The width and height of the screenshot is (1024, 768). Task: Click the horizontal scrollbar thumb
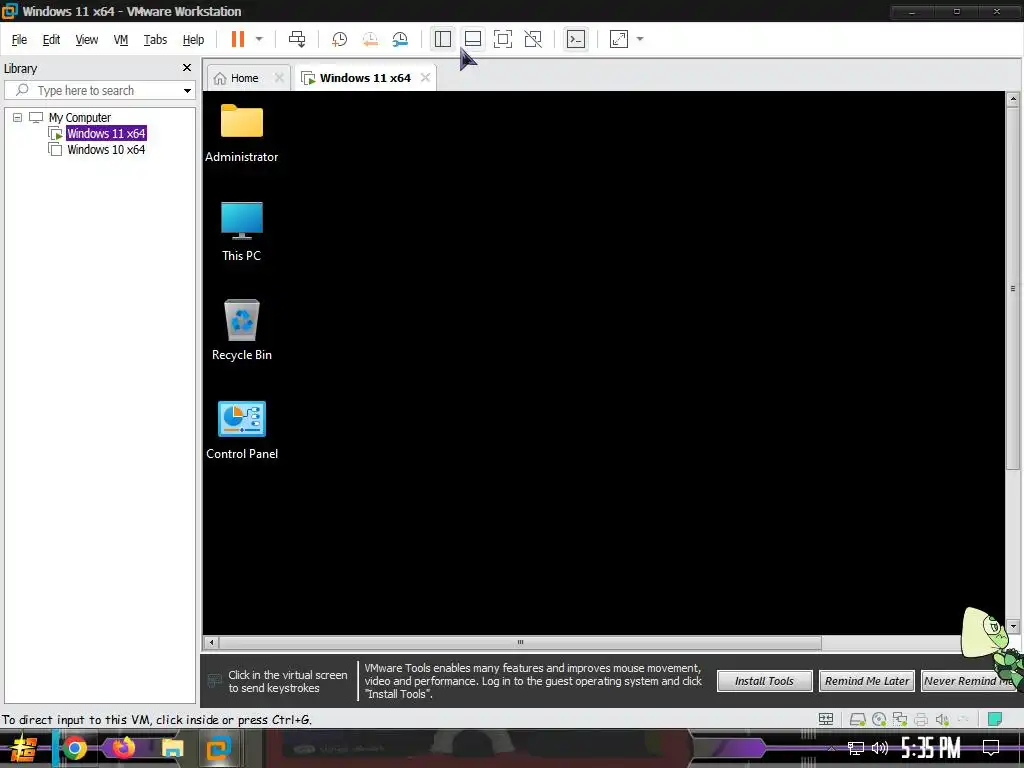pos(520,643)
